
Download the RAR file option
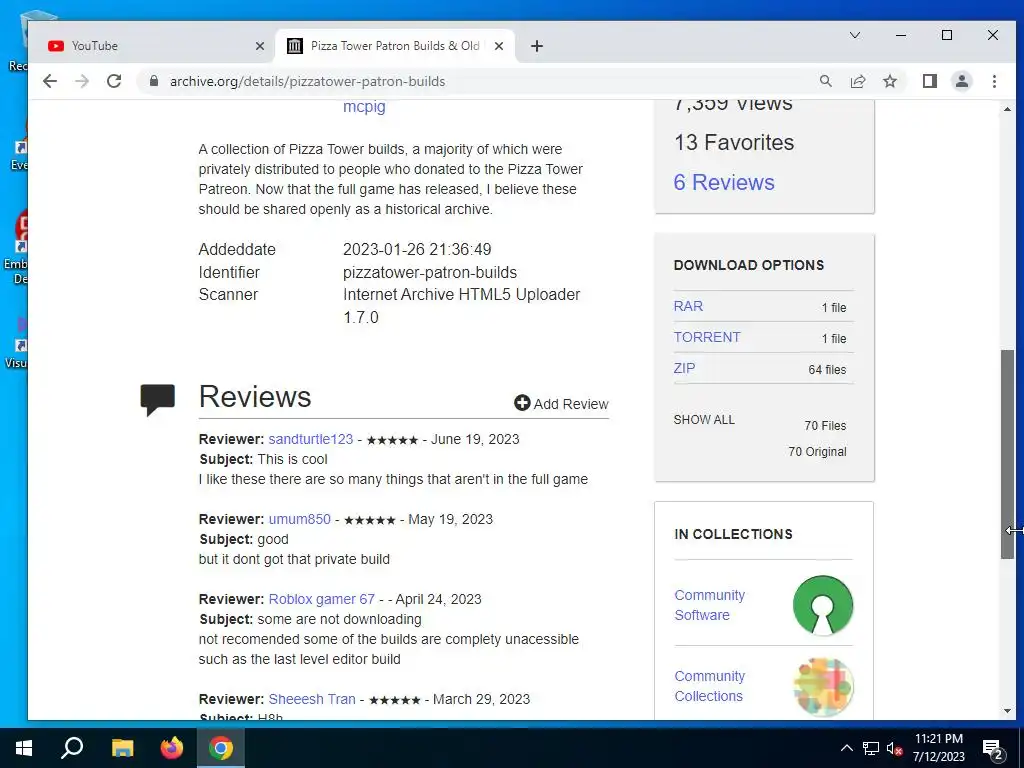688,306
